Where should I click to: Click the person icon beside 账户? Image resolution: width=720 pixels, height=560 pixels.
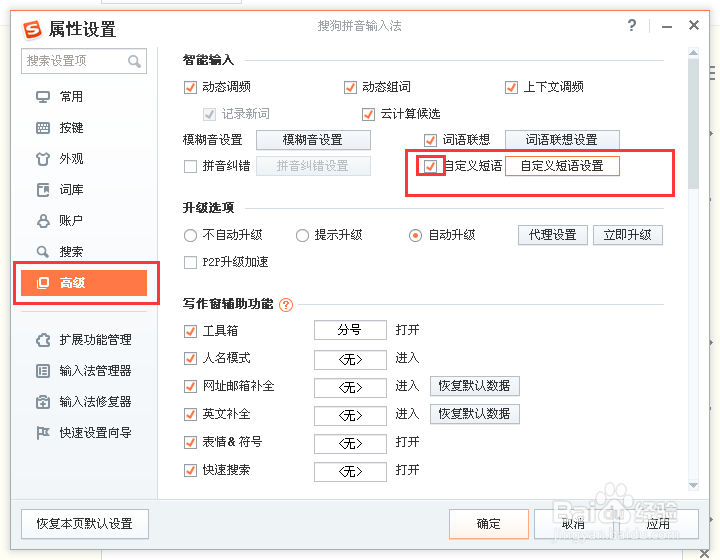click(43, 221)
